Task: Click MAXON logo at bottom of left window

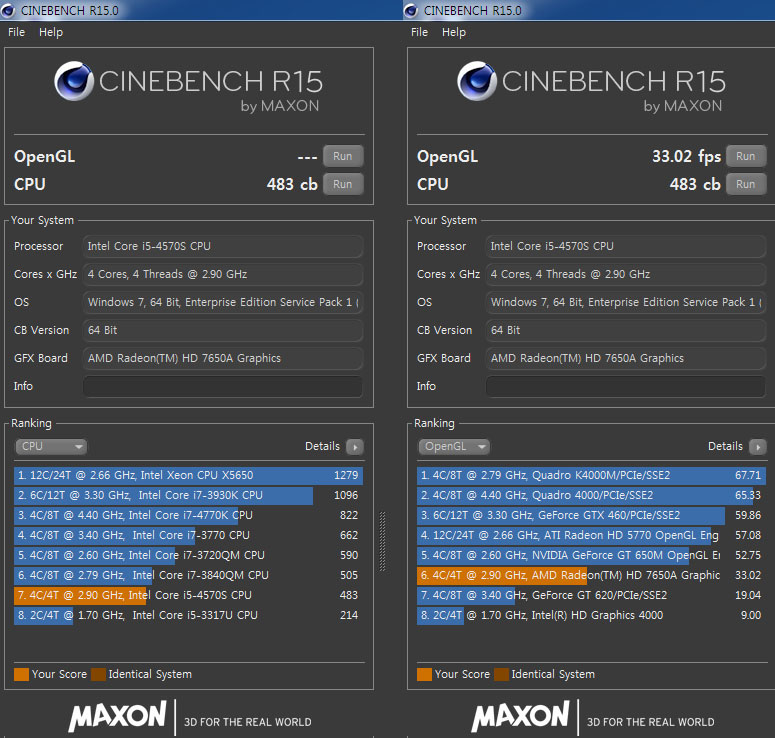Action: 117,716
